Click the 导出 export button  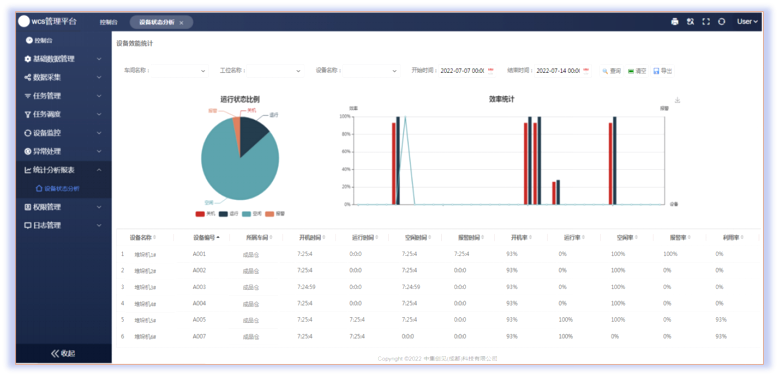663,71
